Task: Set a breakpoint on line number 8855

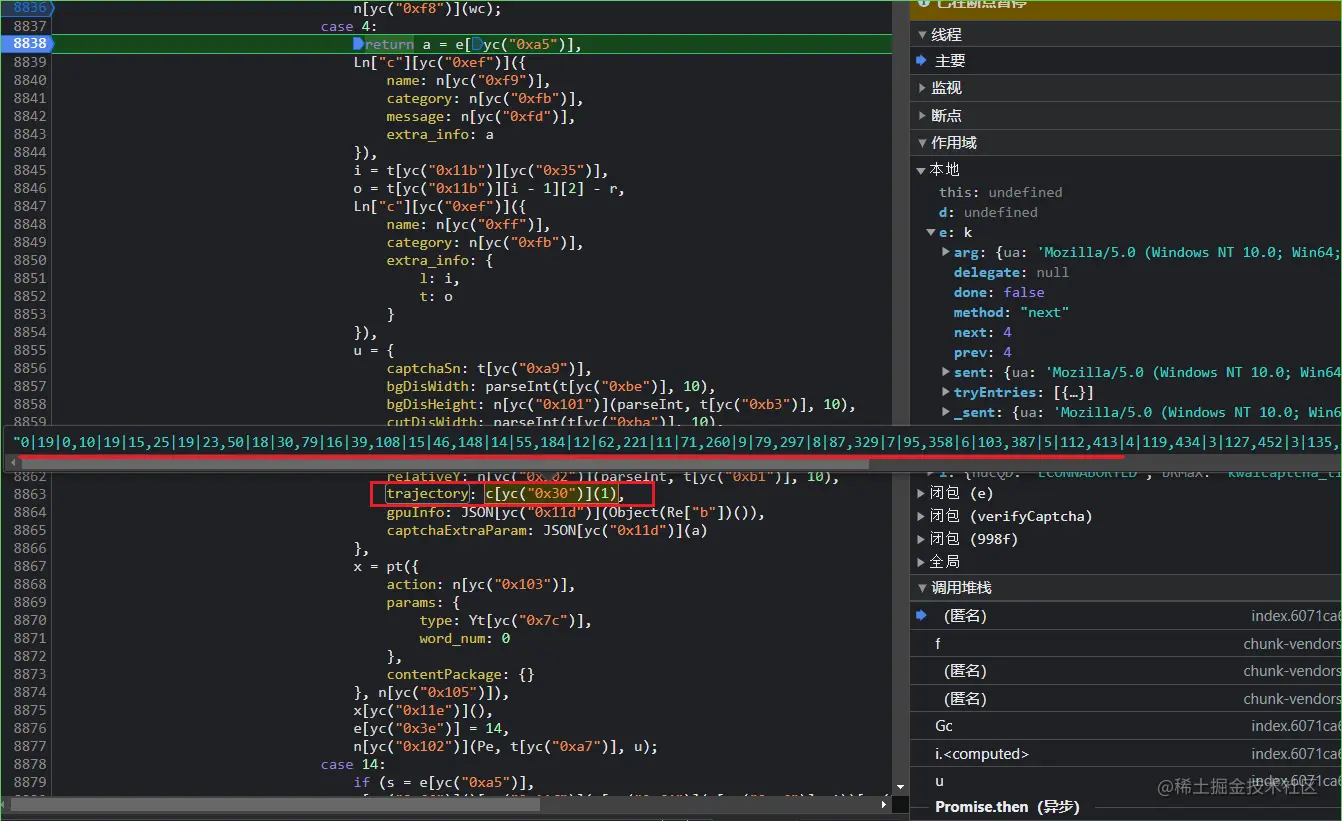Action: click(29, 350)
